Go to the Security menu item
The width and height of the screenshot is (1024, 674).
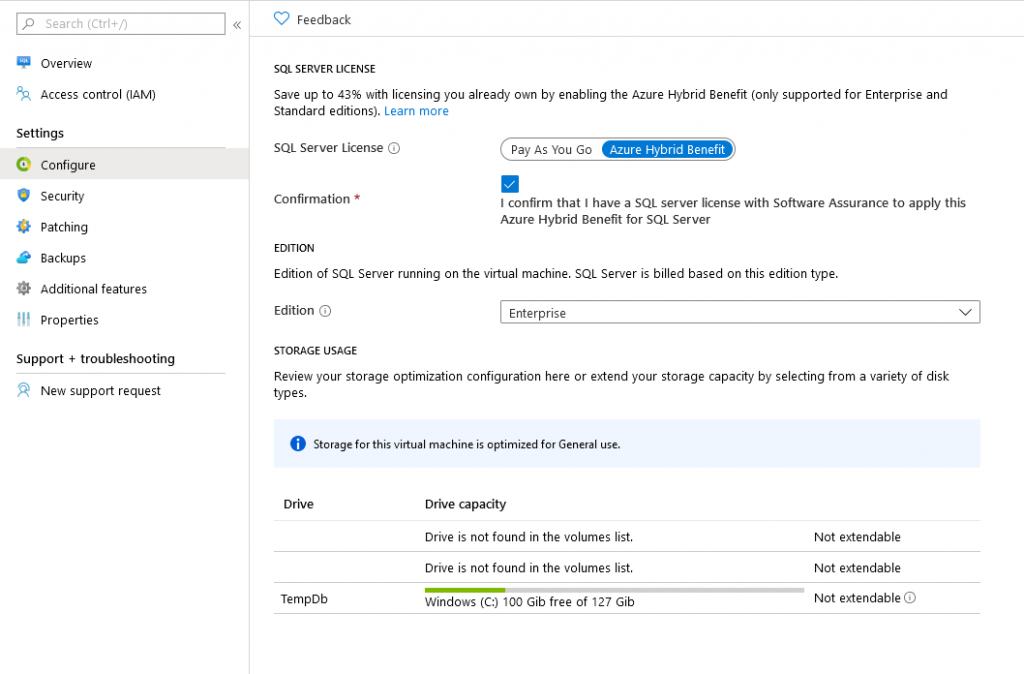click(x=124, y=195)
